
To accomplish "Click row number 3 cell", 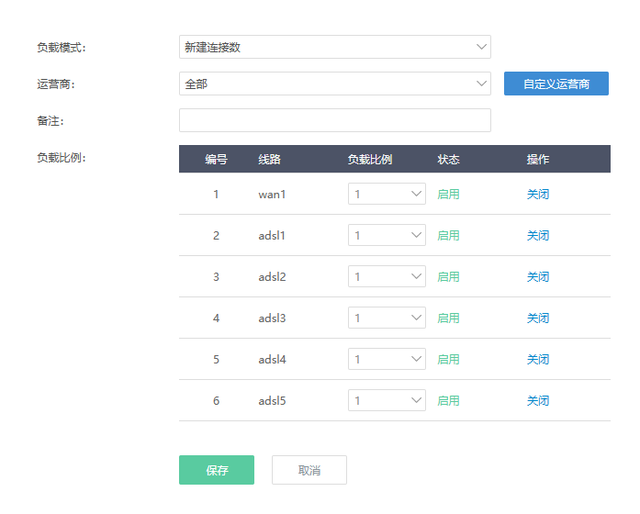I will 216,276.
